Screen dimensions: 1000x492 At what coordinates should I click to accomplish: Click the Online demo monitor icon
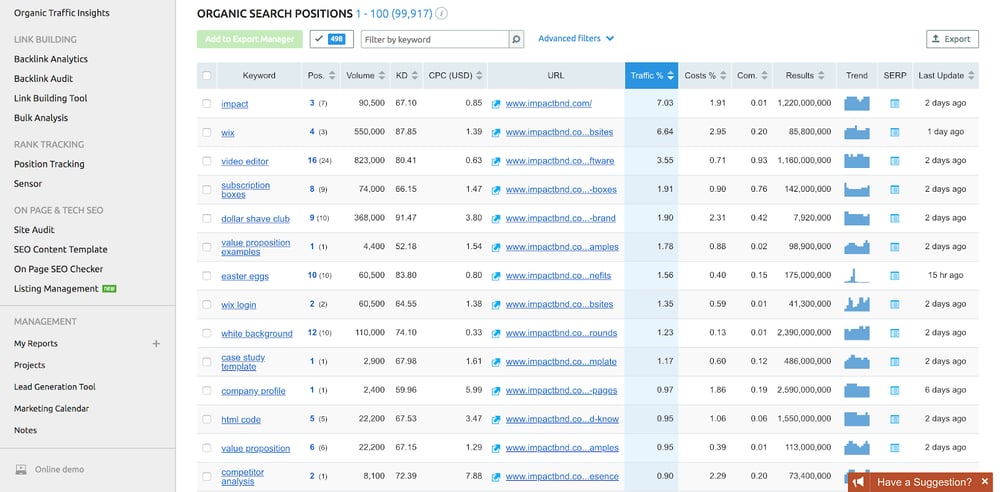(x=21, y=470)
